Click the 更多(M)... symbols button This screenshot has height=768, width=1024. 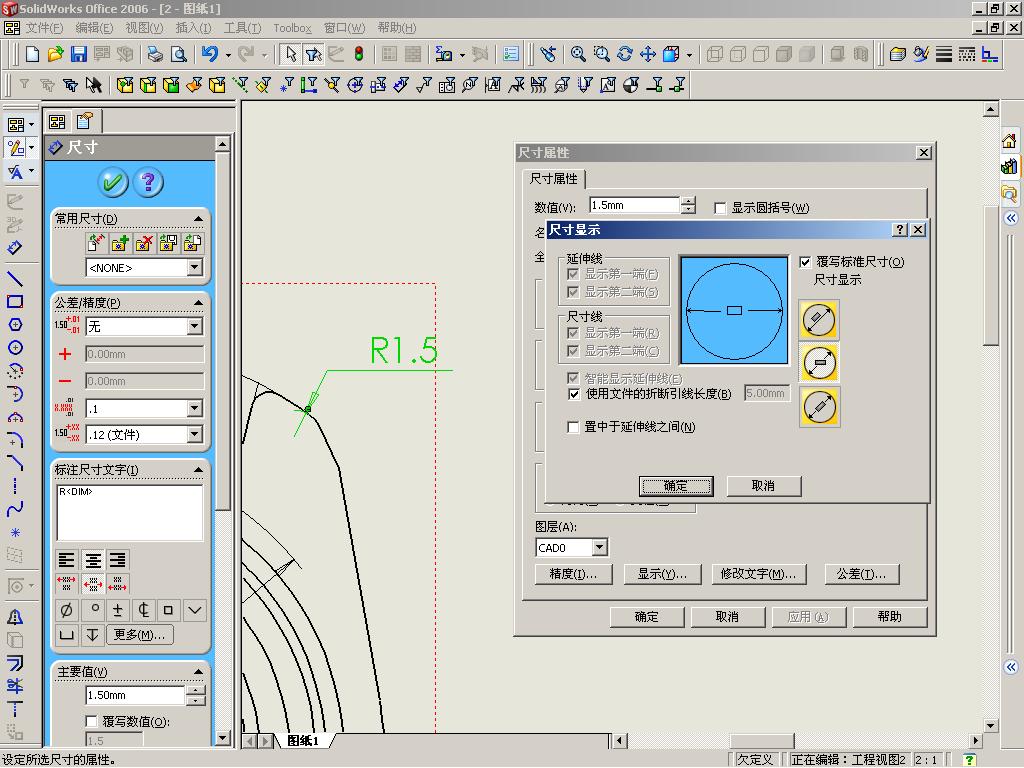point(140,635)
